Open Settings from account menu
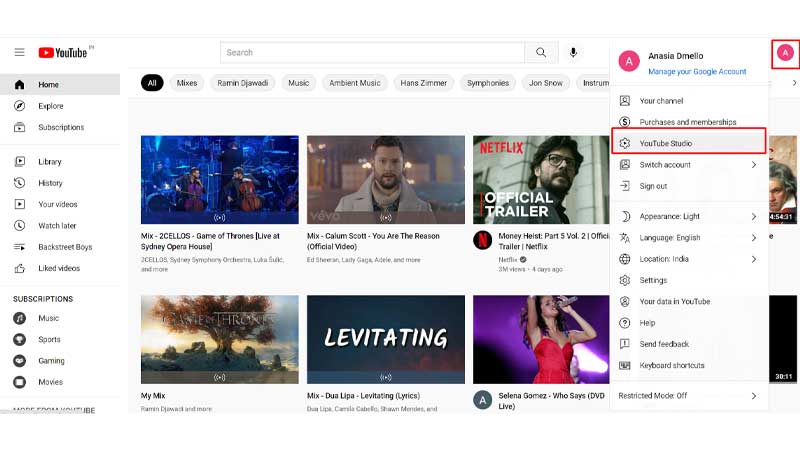This screenshot has height=450, width=800. [x=689, y=280]
